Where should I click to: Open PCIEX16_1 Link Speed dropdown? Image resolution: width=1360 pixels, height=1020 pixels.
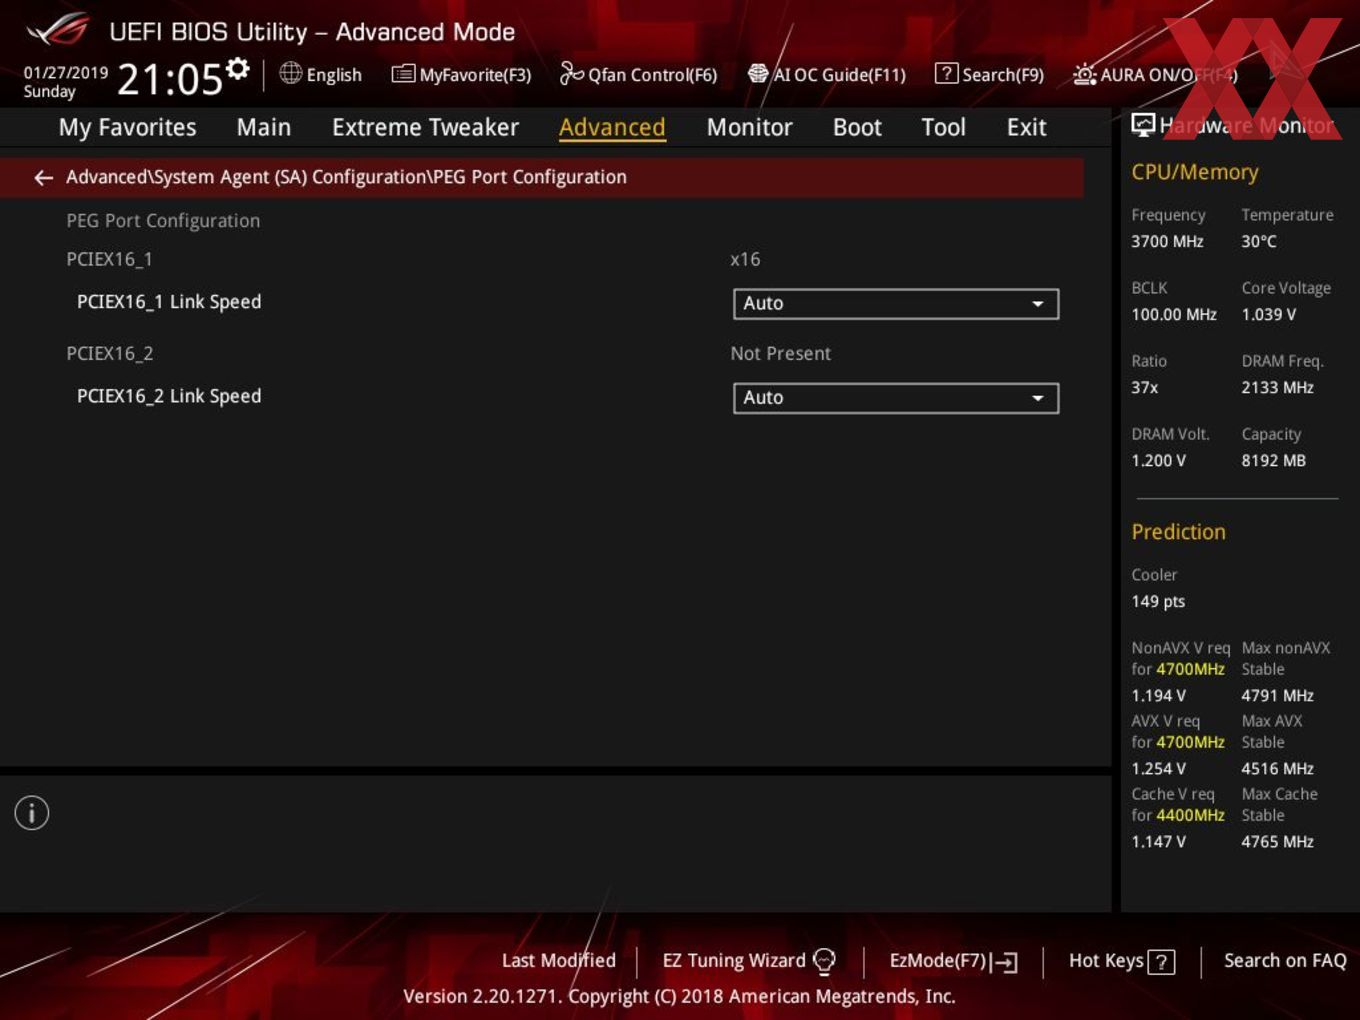click(896, 303)
